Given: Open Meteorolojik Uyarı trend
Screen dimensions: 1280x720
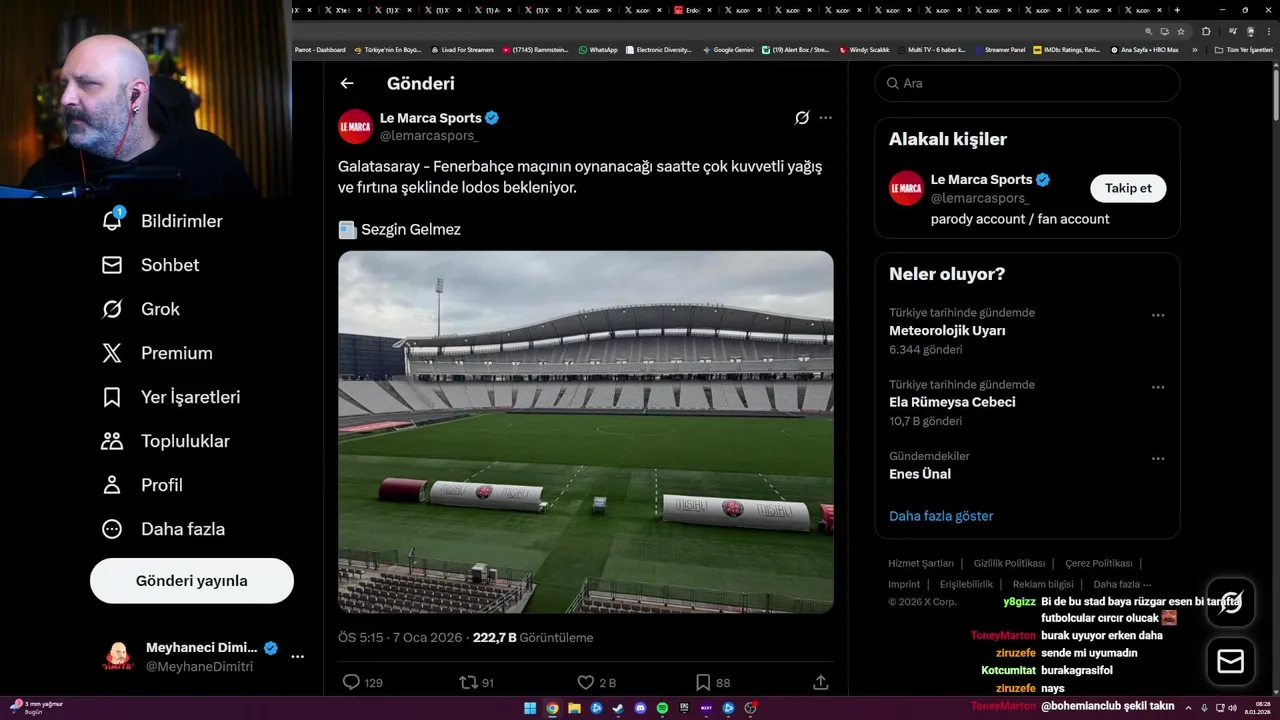Looking at the screenshot, I should coord(947,330).
